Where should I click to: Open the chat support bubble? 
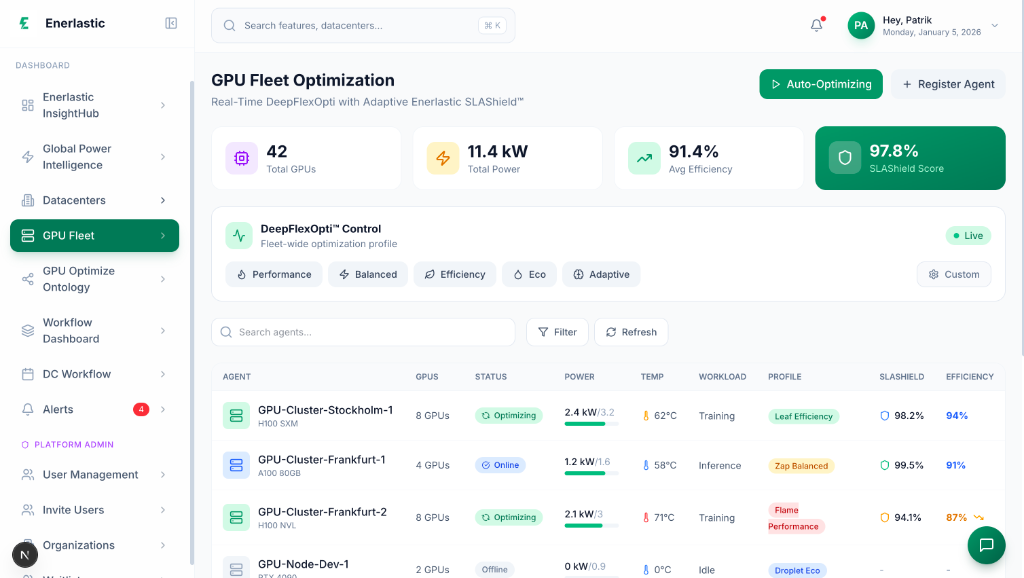click(986, 545)
